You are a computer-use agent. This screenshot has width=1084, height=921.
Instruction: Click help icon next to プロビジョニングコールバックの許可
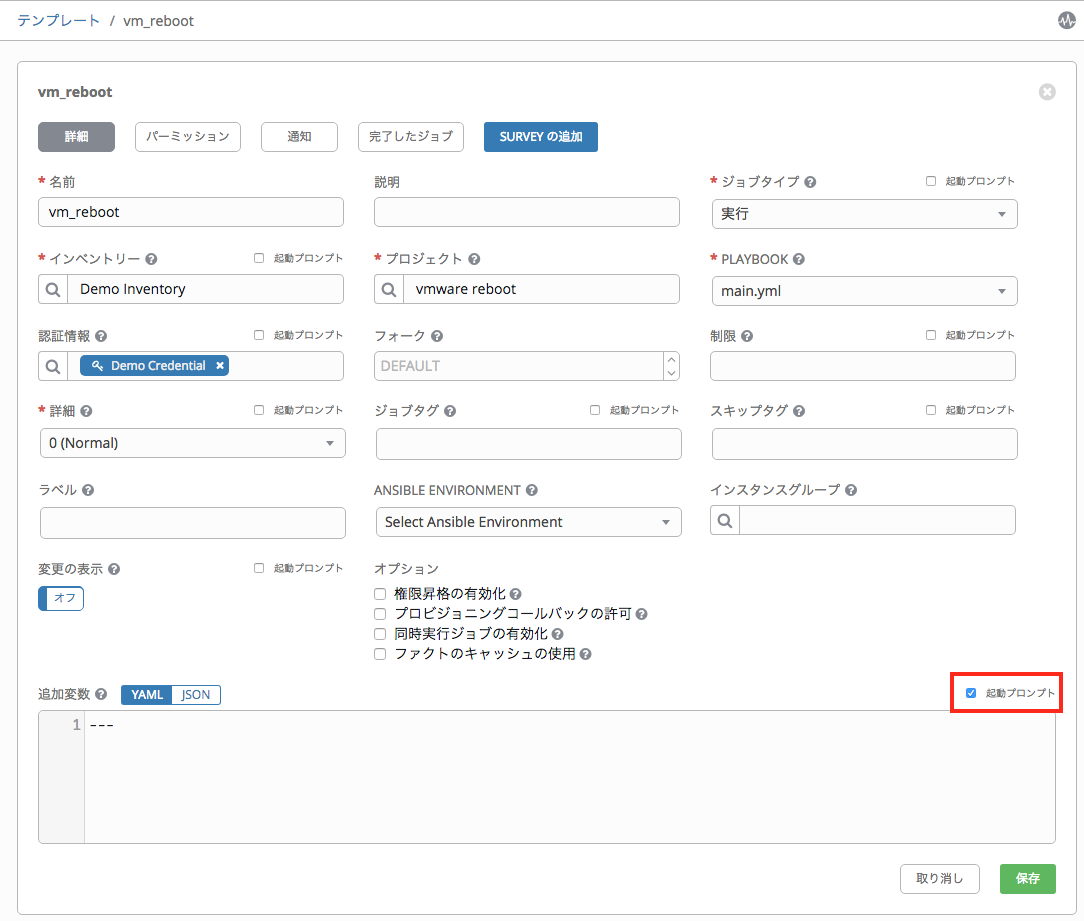tap(642, 614)
